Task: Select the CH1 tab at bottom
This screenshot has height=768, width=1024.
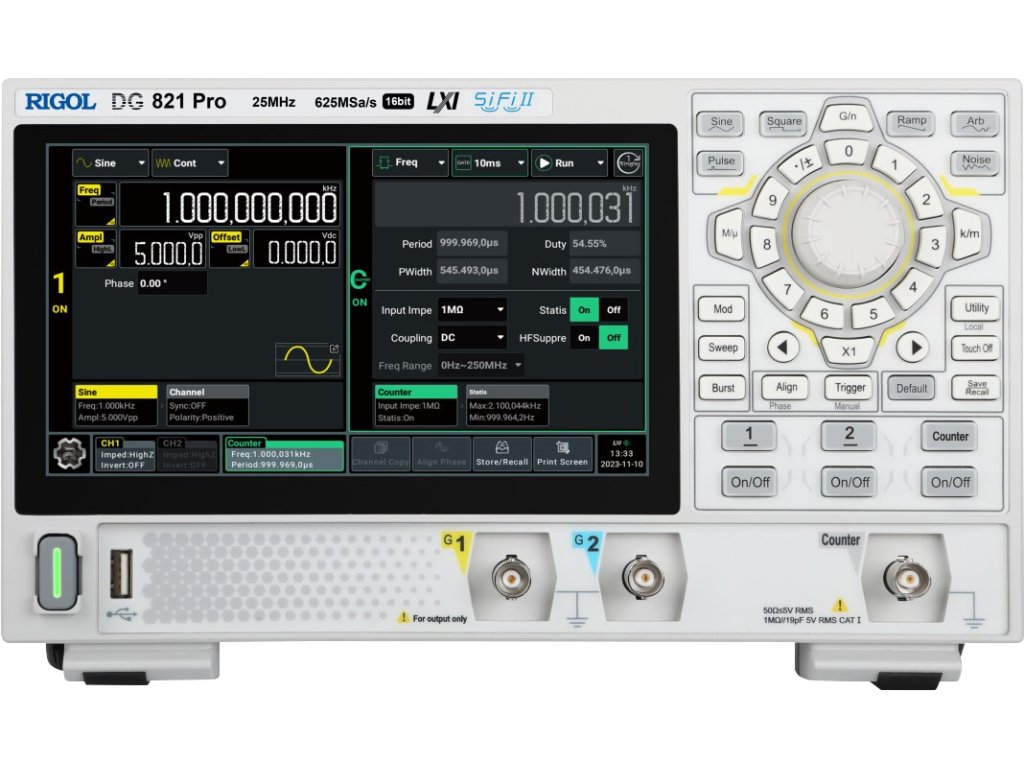Action: coord(125,453)
